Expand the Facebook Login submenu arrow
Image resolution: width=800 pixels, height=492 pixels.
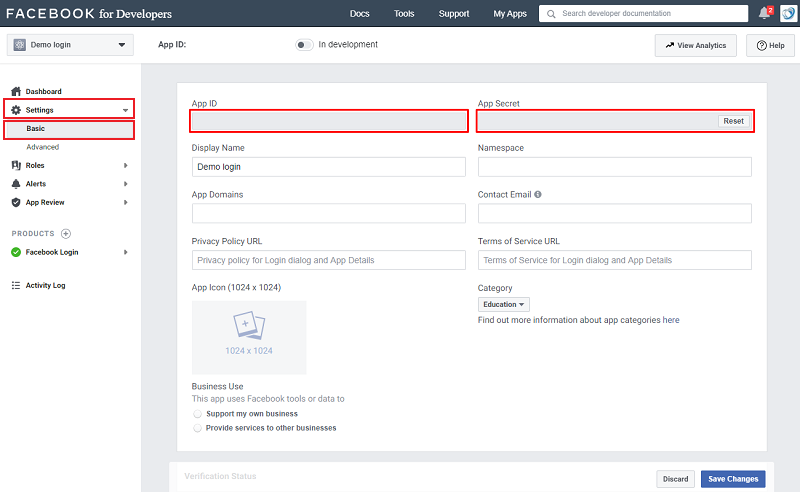tap(126, 252)
